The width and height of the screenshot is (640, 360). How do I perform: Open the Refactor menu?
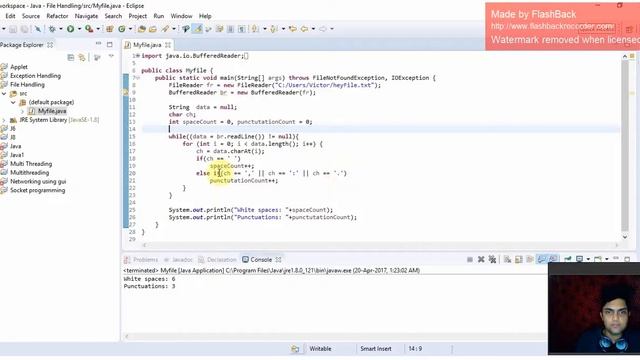(x=57, y=16)
